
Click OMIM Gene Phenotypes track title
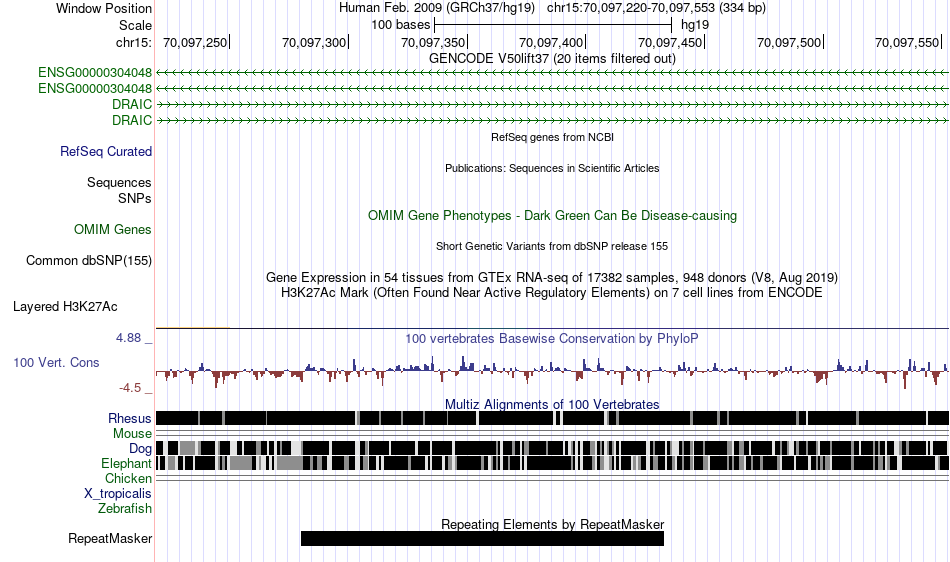tap(552, 216)
